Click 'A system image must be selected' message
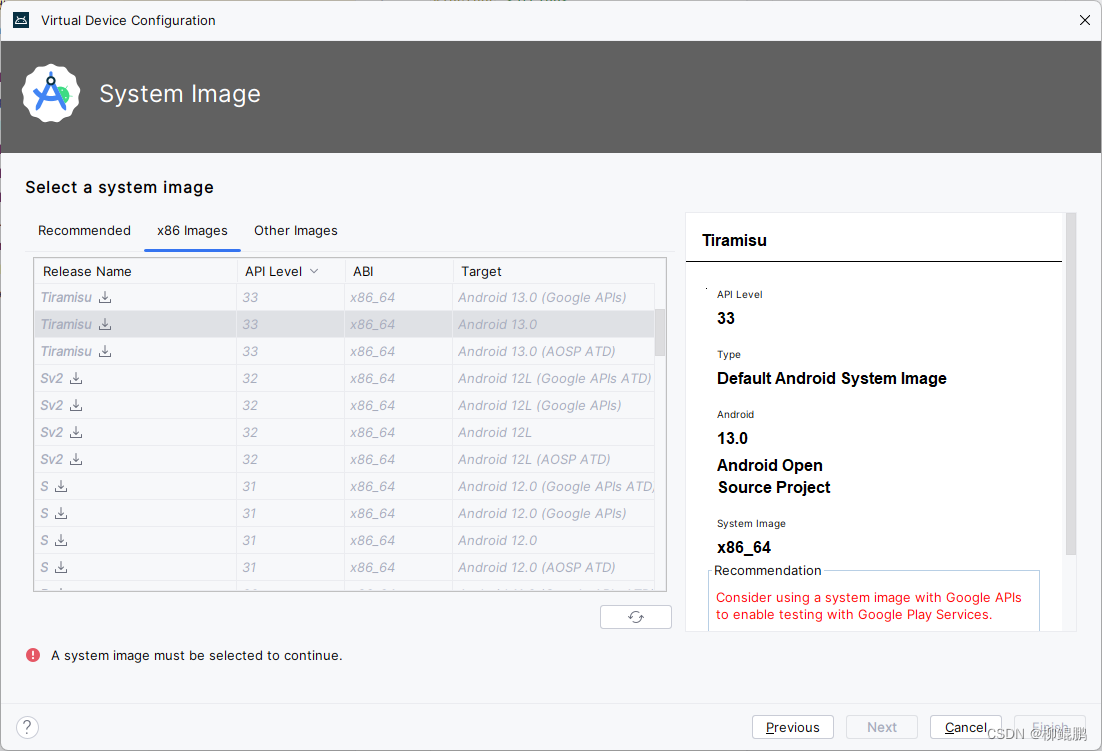1102x751 pixels. [x=197, y=655]
